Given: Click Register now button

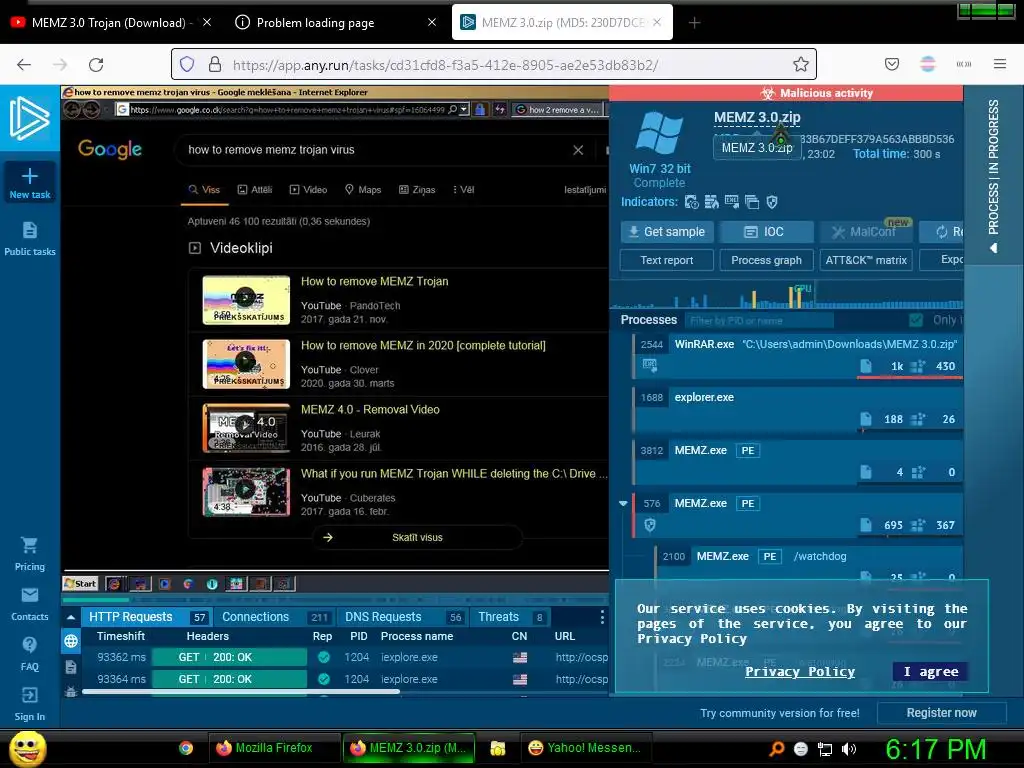Looking at the screenshot, I should pyautogui.click(x=941, y=713).
